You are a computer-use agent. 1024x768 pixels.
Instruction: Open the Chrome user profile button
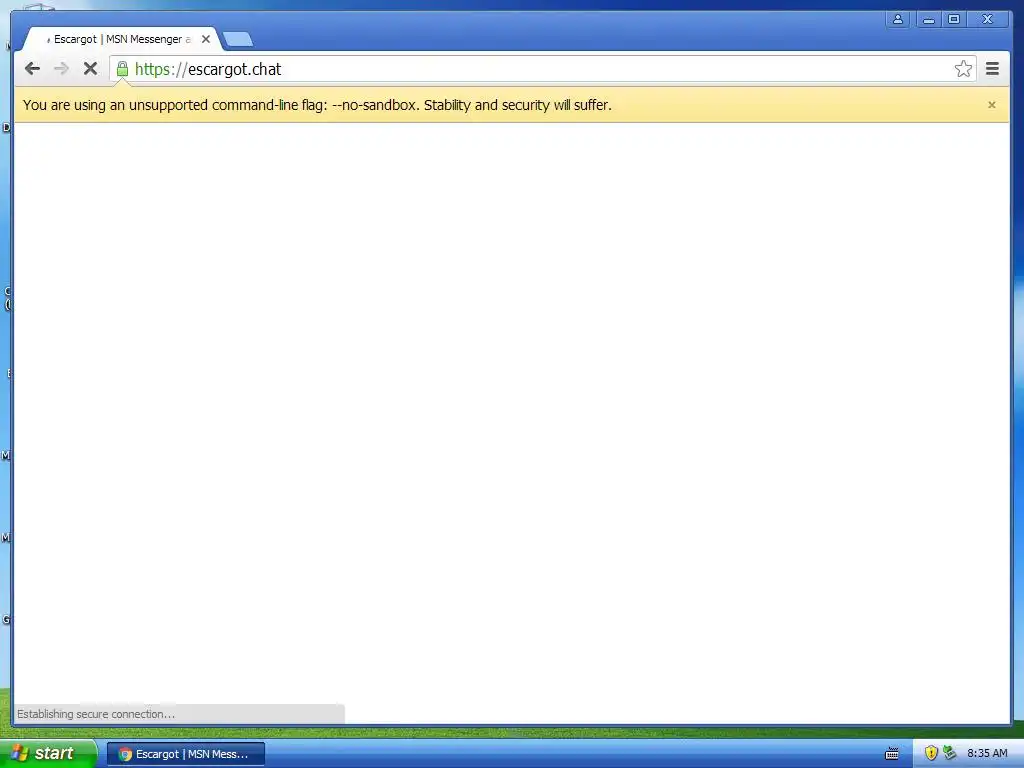tap(898, 20)
